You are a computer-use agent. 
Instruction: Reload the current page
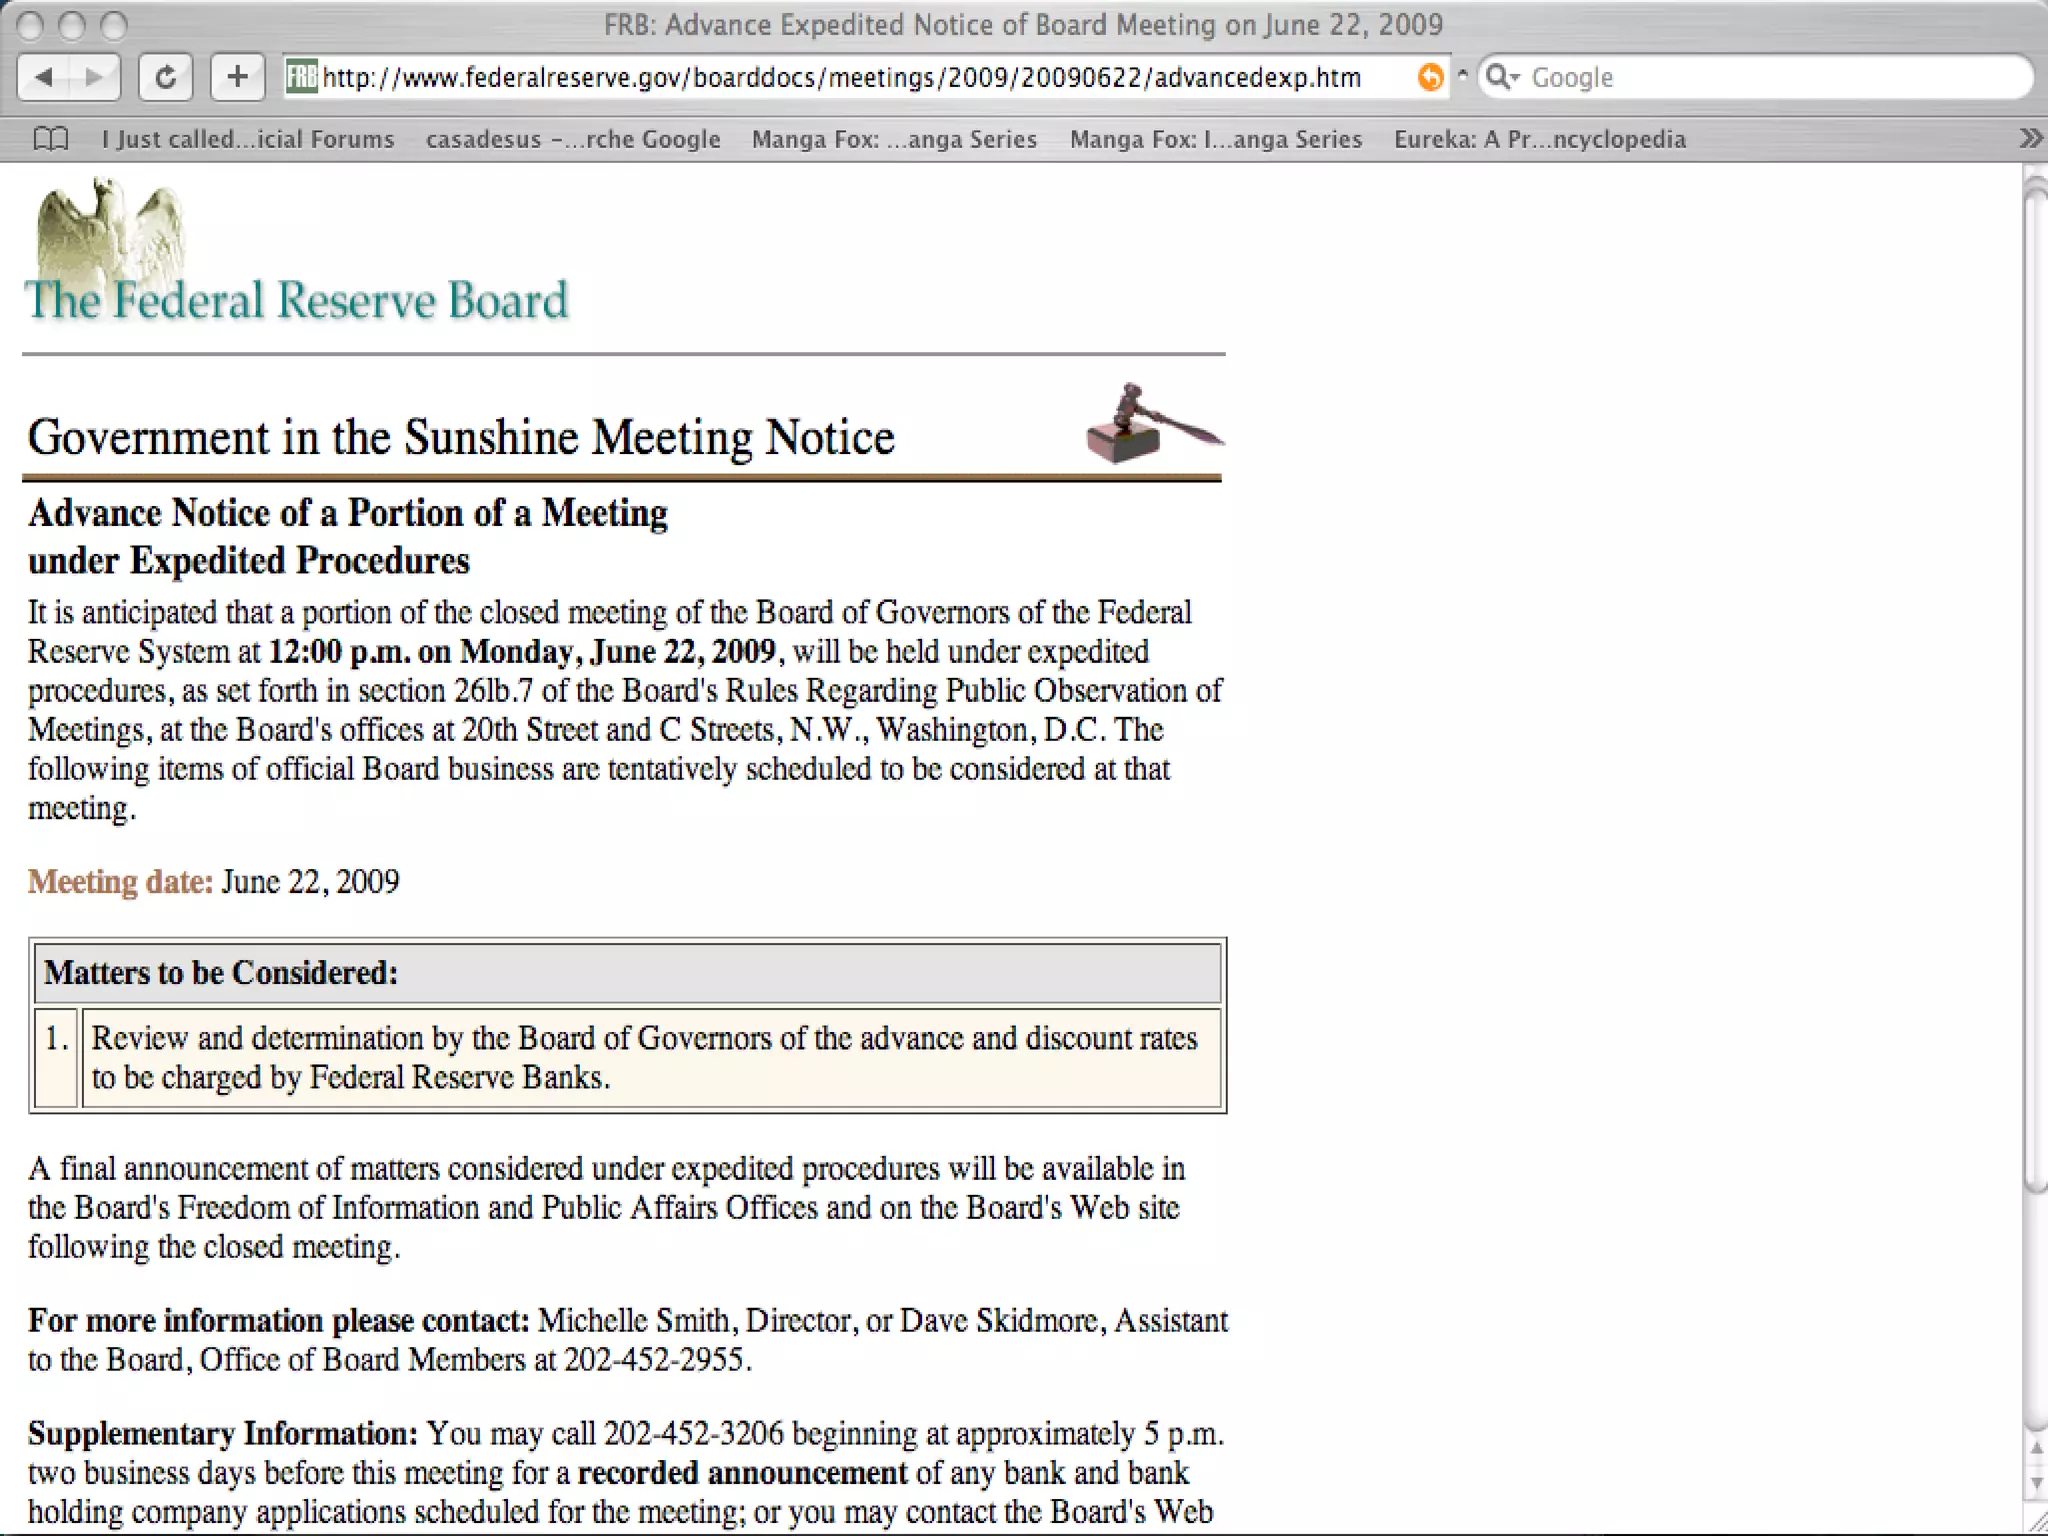pos(166,77)
